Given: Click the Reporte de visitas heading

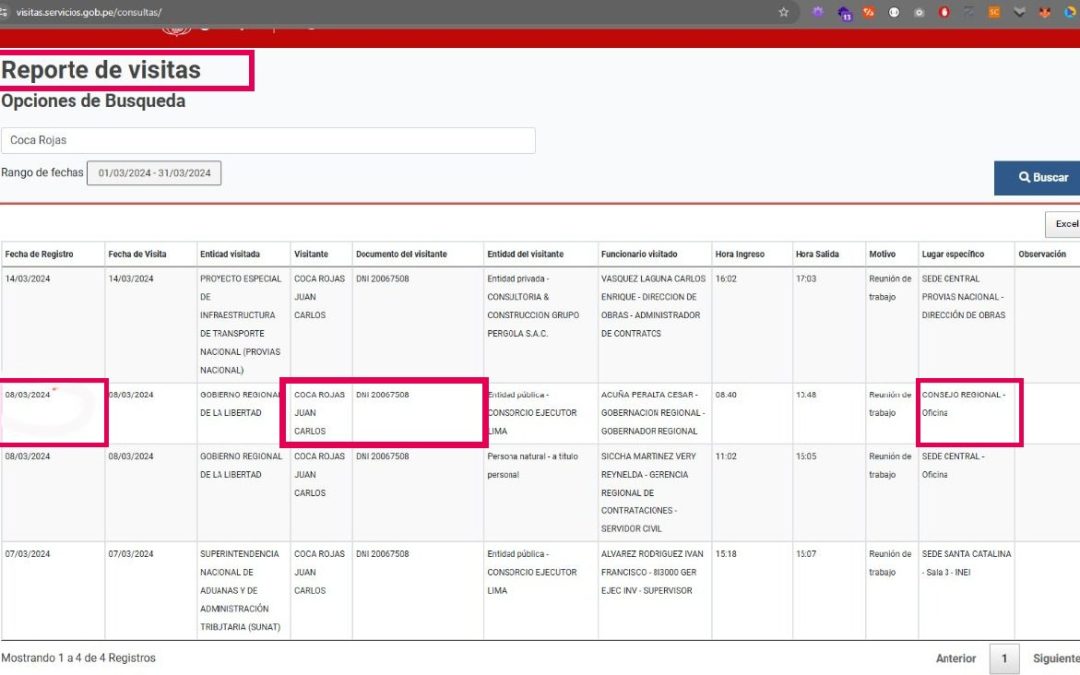Looking at the screenshot, I should point(101,70).
